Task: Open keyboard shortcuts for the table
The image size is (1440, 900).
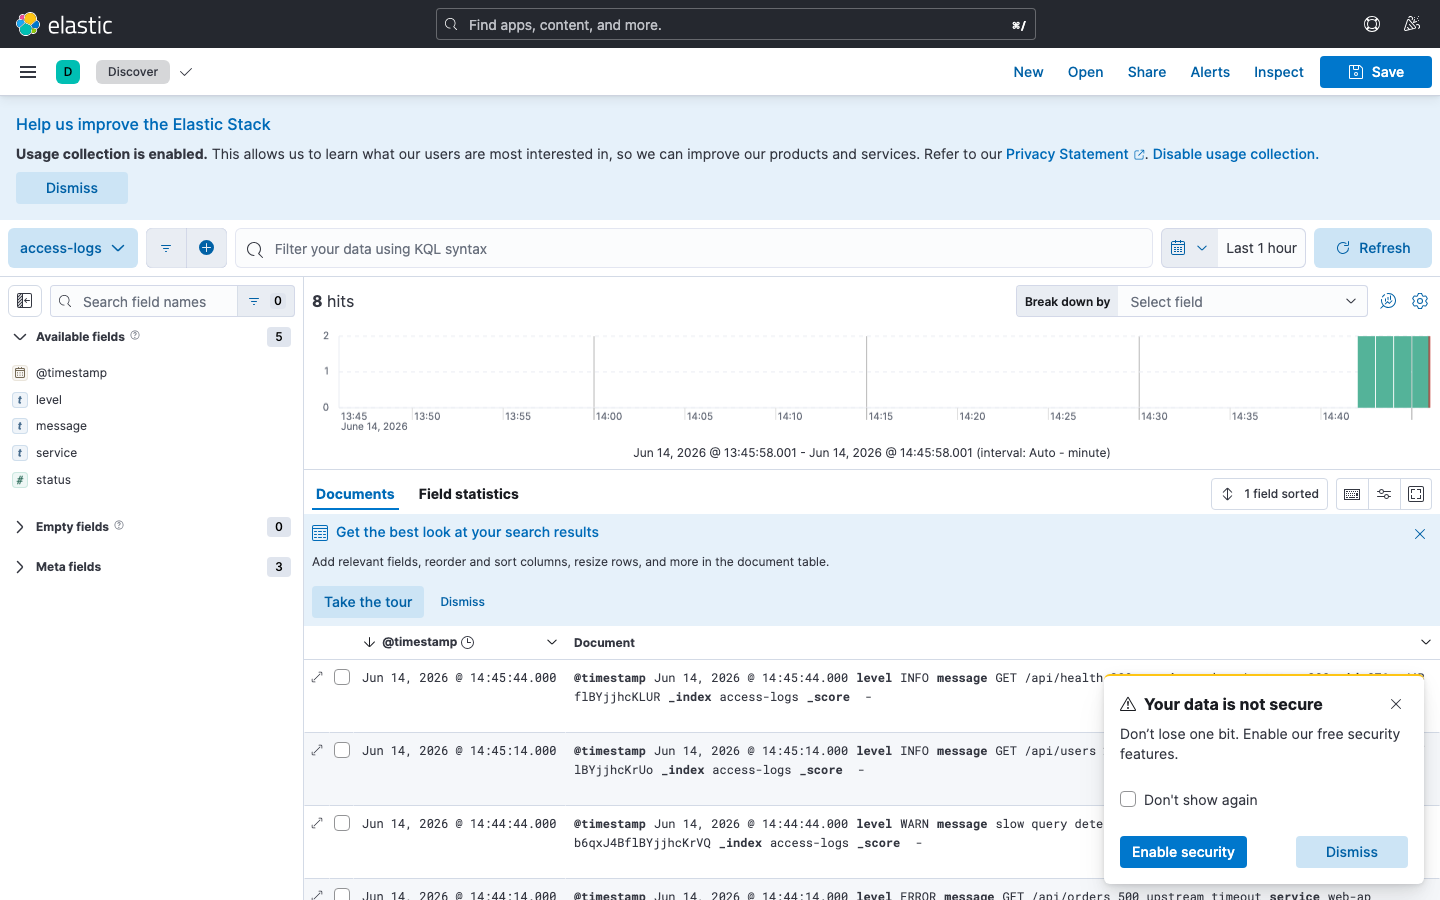Action: (1352, 494)
